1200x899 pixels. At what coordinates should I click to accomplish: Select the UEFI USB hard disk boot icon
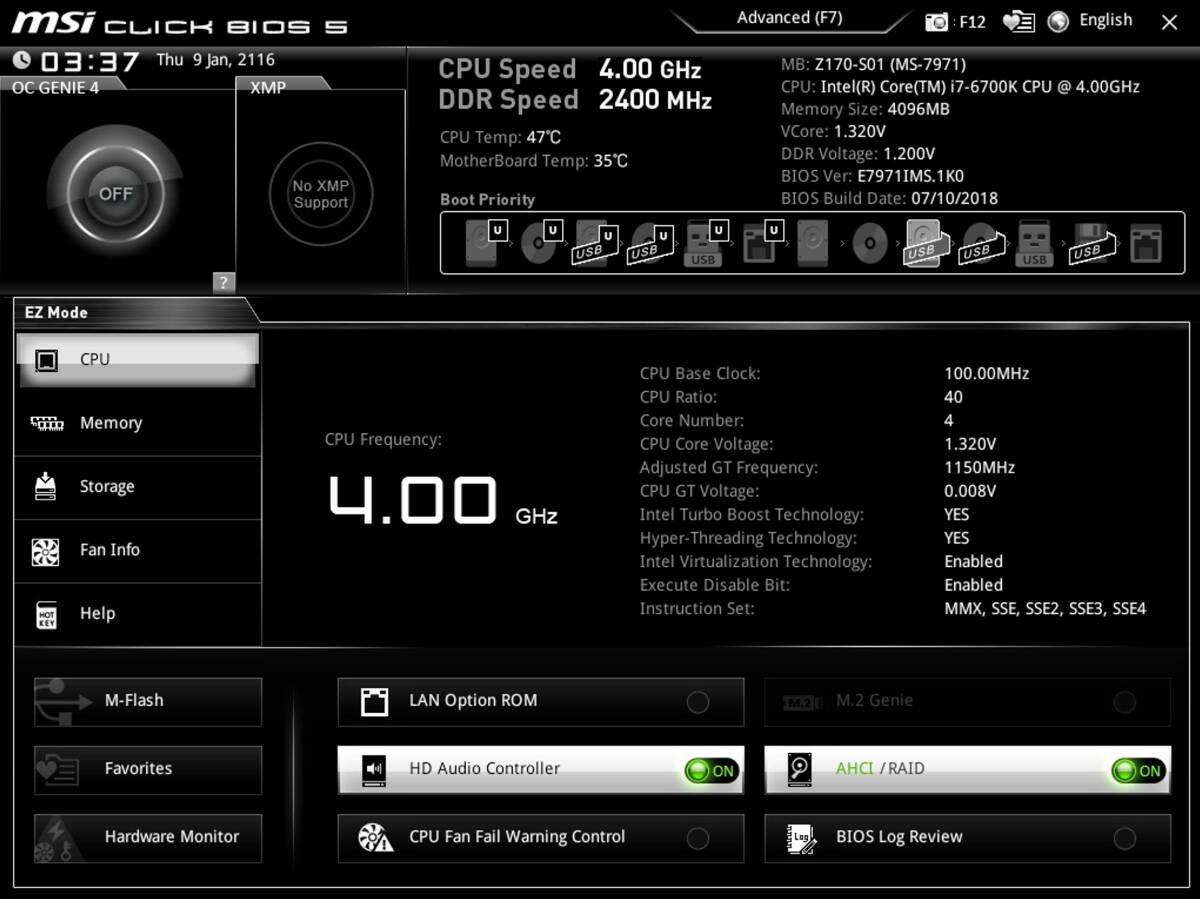[593, 242]
